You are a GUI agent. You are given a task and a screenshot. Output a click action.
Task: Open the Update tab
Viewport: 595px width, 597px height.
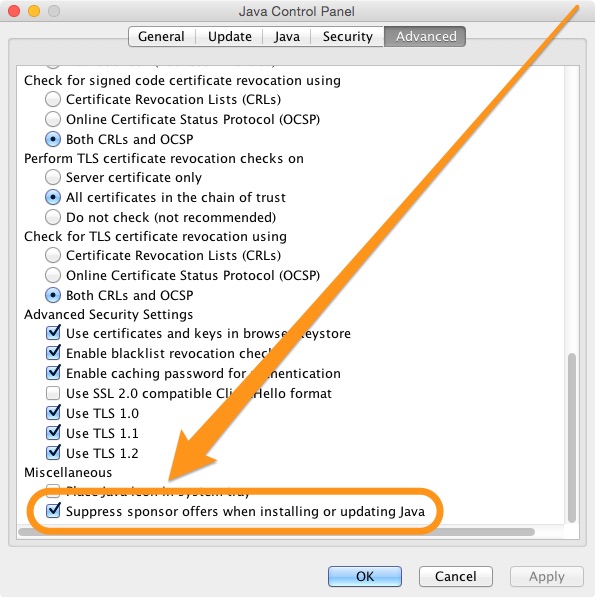[x=229, y=37]
